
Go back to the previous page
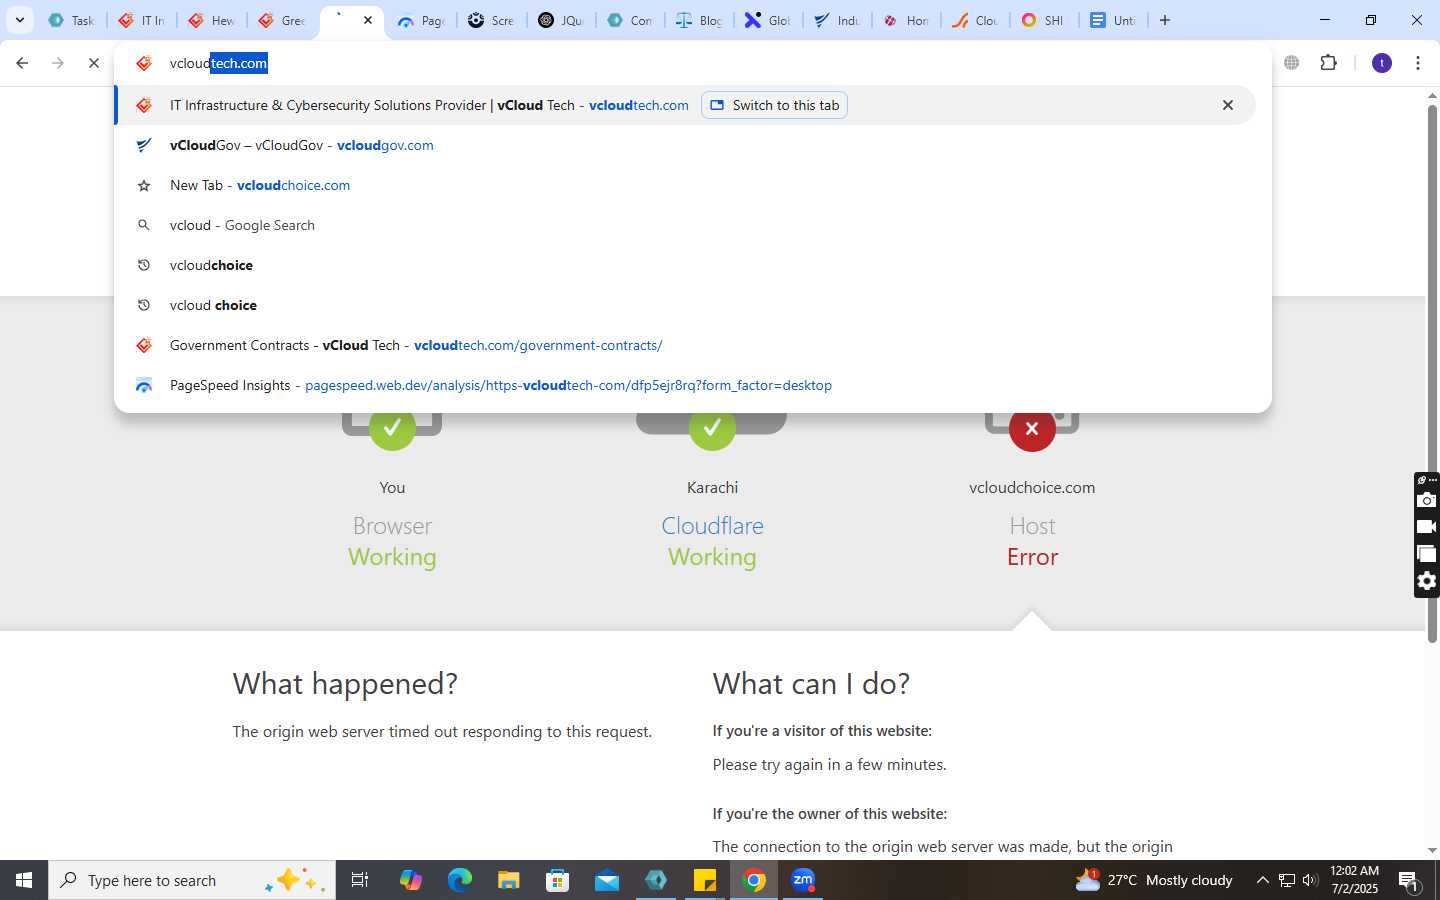click(22, 63)
